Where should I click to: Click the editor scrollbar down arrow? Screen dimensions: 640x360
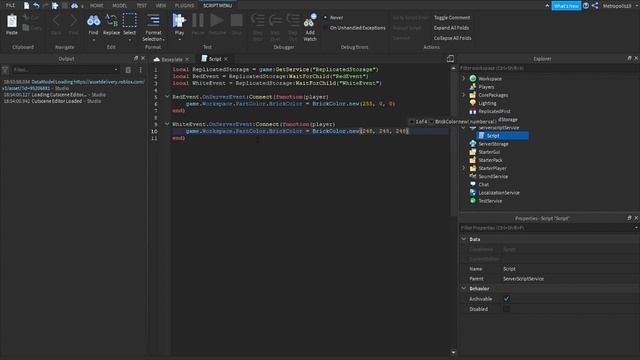(453, 352)
